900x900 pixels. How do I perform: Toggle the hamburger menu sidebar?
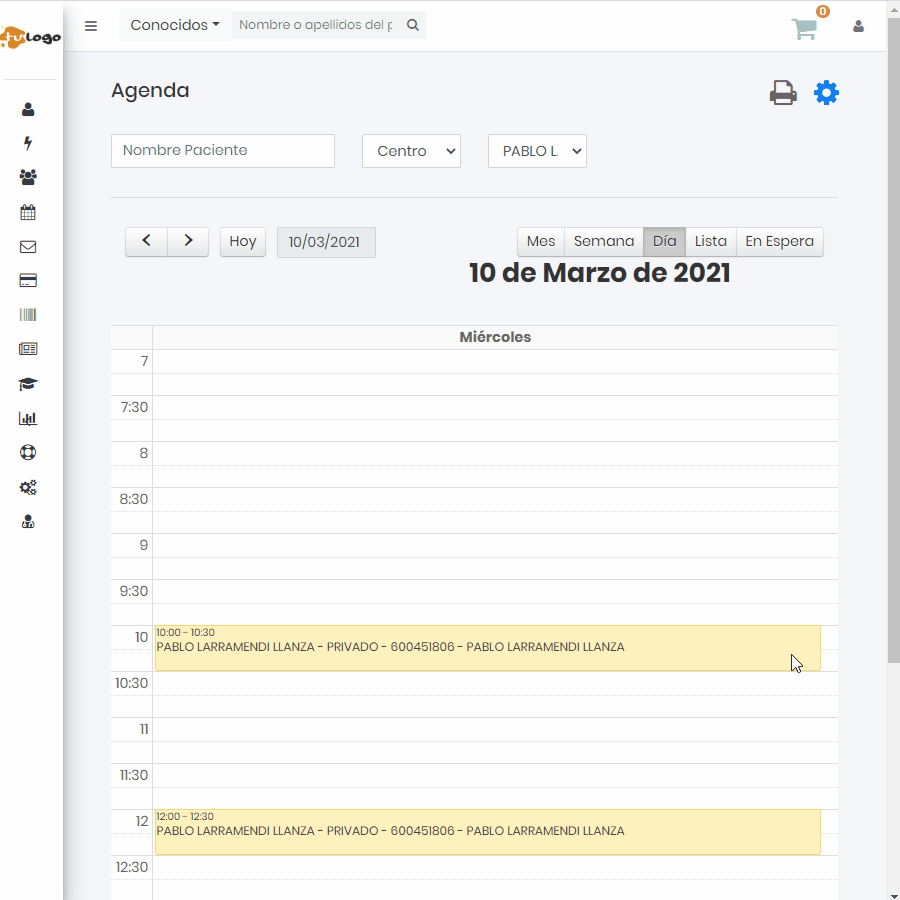pos(91,26)
